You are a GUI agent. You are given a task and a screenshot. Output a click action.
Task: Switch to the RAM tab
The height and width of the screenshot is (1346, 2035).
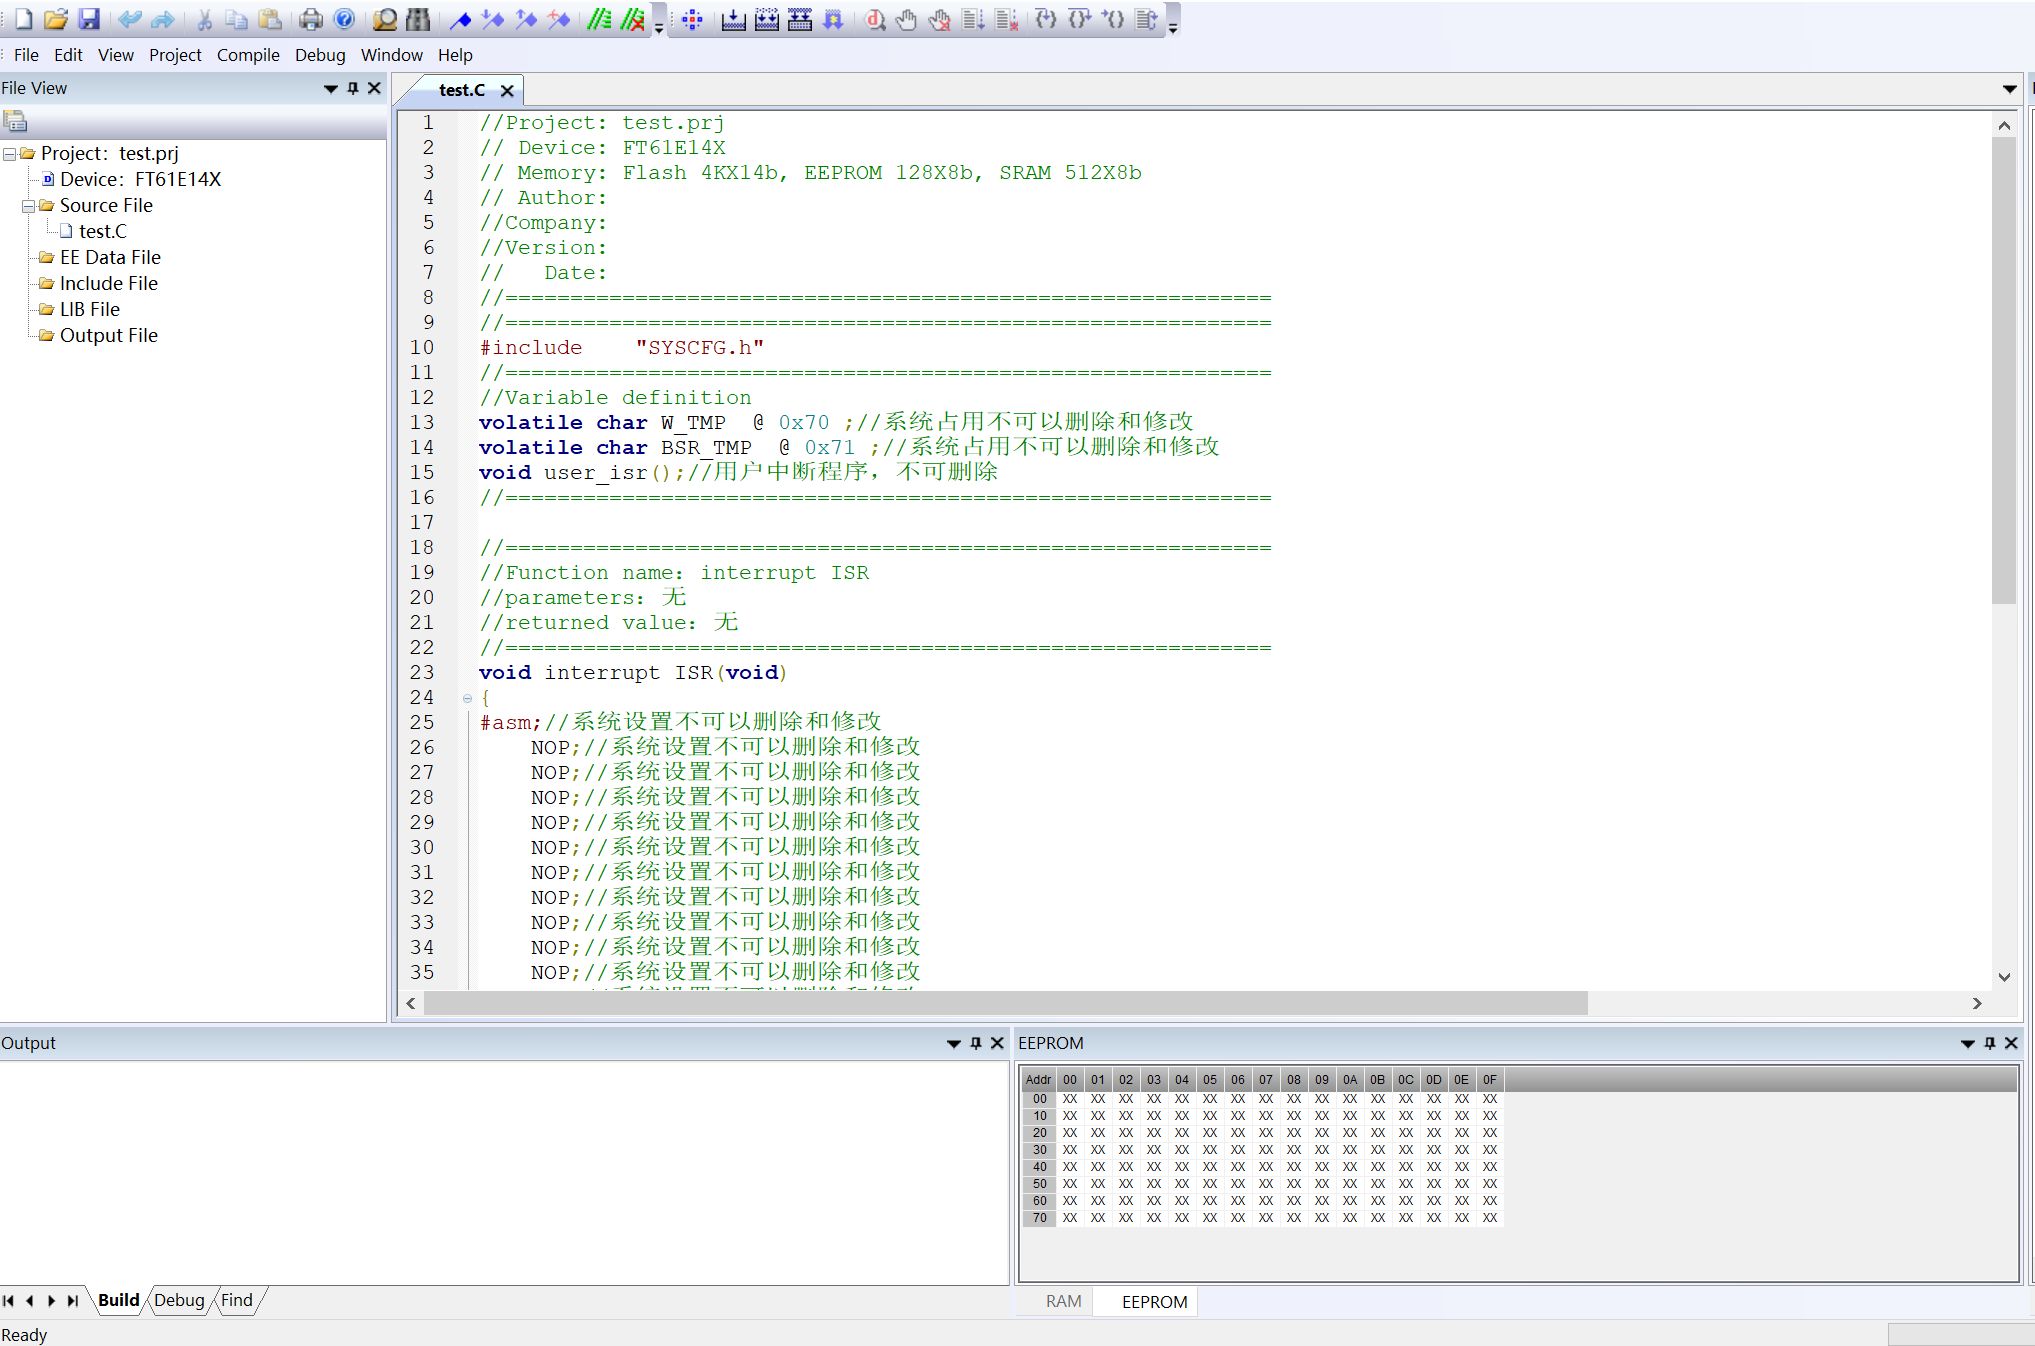(1063, 1301)
